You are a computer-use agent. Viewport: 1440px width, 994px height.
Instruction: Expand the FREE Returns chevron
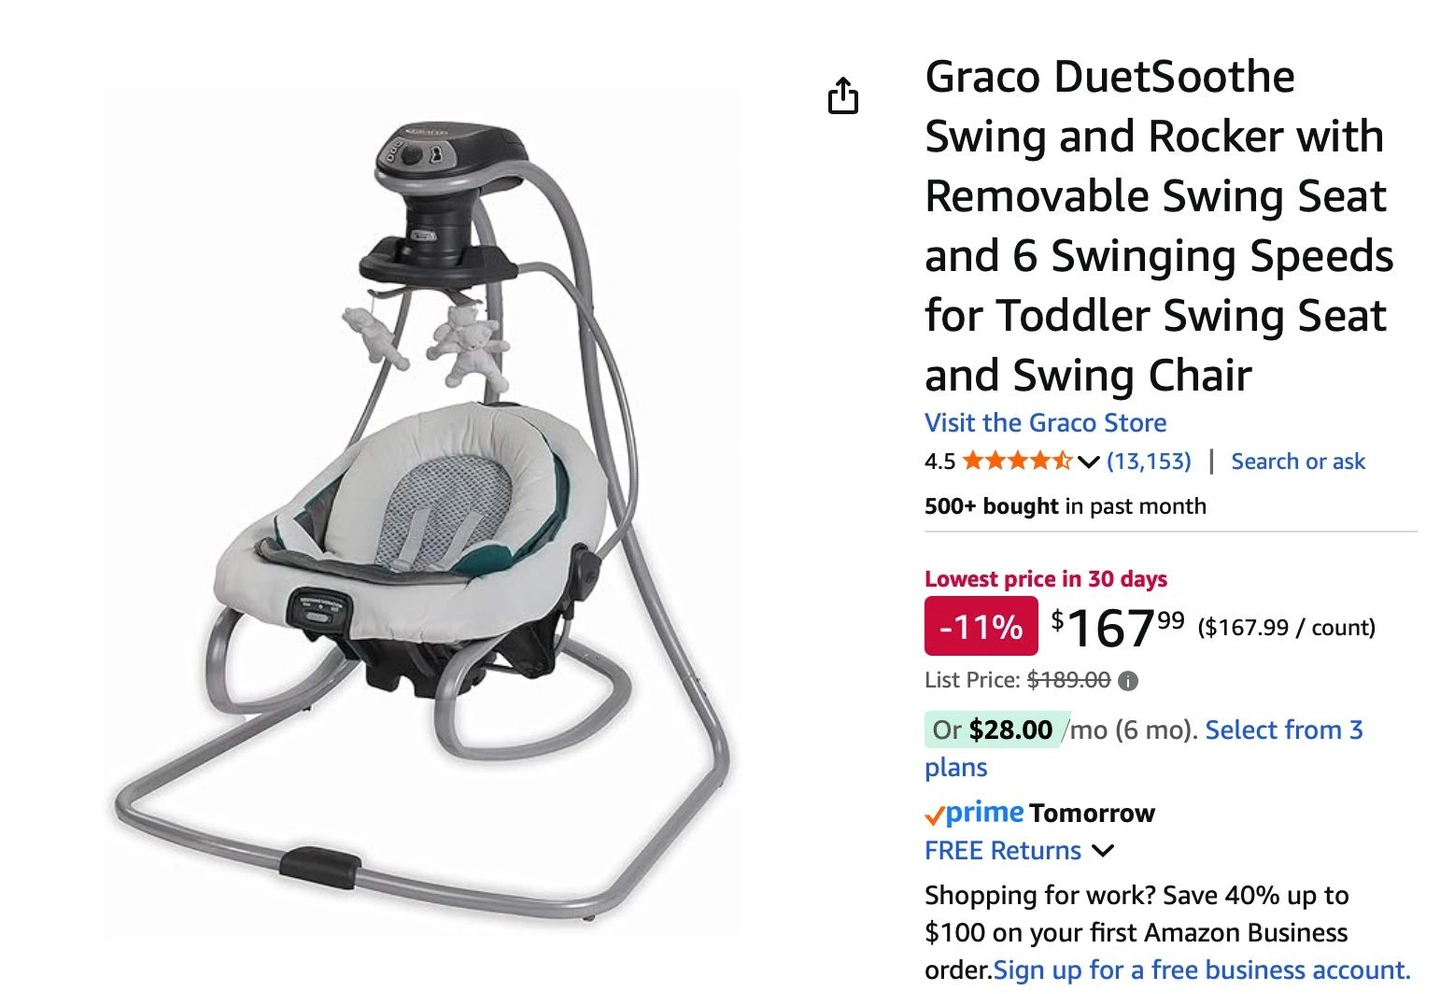point(1102,851)
